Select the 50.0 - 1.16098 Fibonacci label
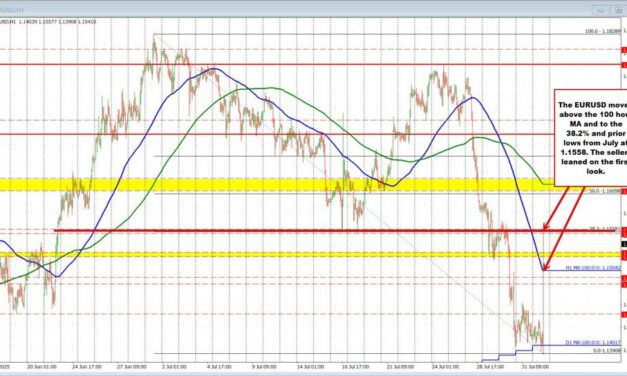This screenshot has width=627, height=376. (x=605, y=191)
